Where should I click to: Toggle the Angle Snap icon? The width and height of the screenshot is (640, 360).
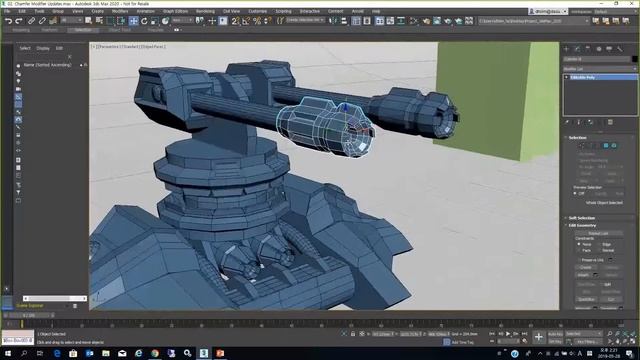coord(246,21)
